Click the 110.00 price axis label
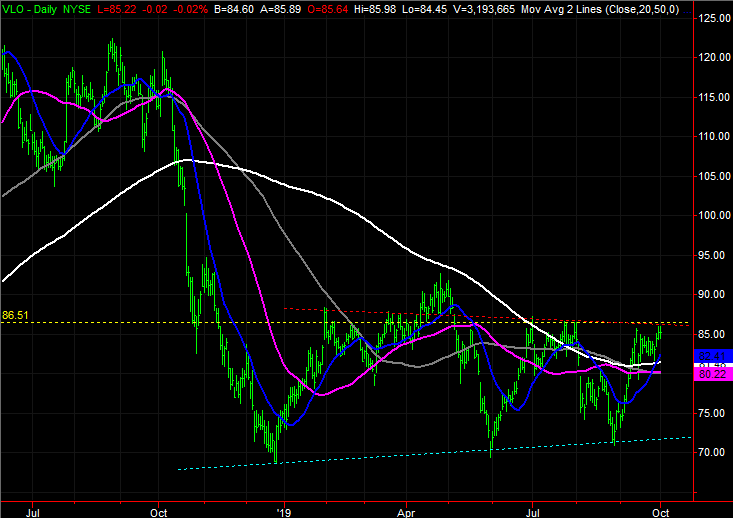Image resolution: width=733 pixels, height=518 pixels. point(714,136)
